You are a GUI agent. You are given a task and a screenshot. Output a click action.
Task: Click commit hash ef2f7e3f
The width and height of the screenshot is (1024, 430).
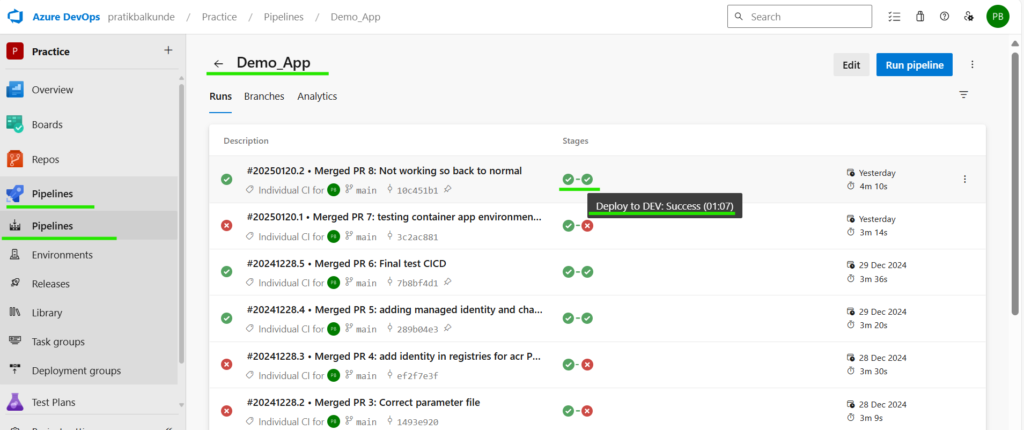click(417, 376)
